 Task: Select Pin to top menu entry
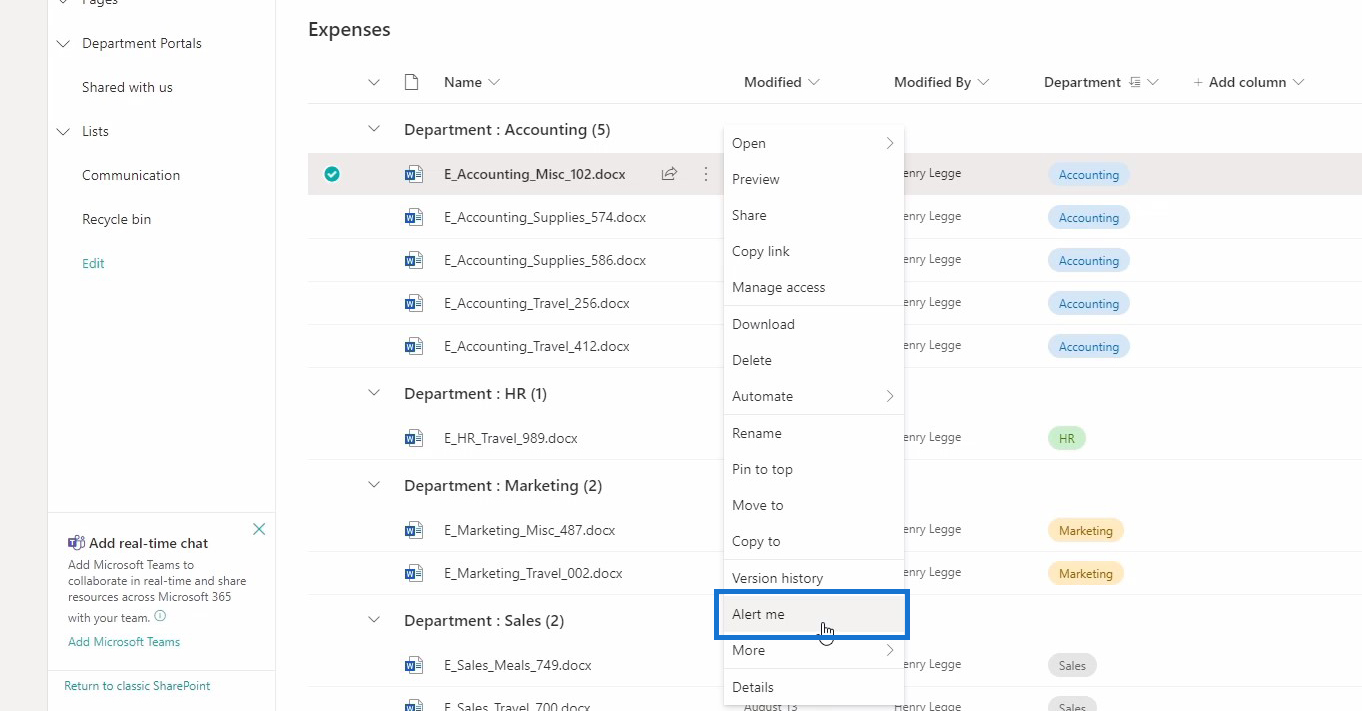pyautogui.click(x=814, y=469)
